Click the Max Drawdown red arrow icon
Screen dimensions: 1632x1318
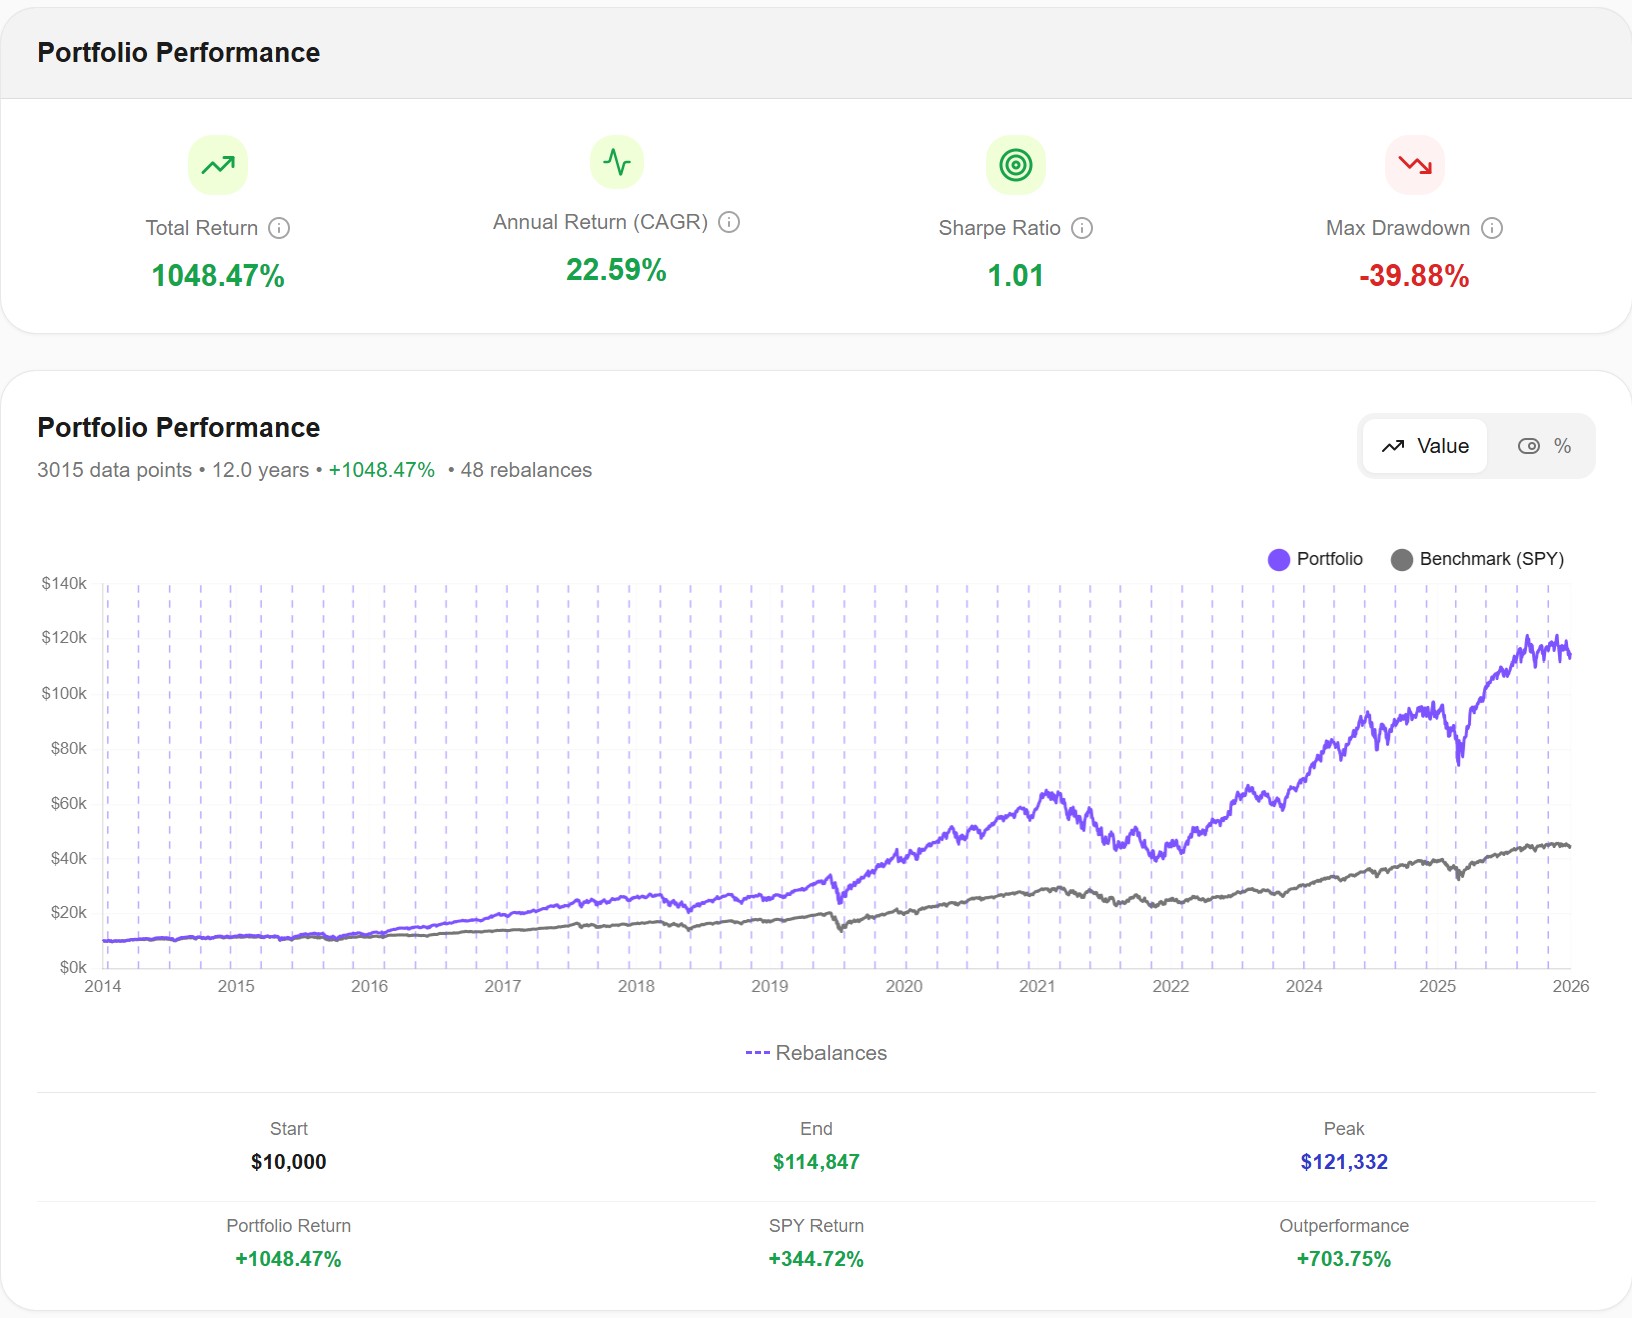coord(1414,164)
